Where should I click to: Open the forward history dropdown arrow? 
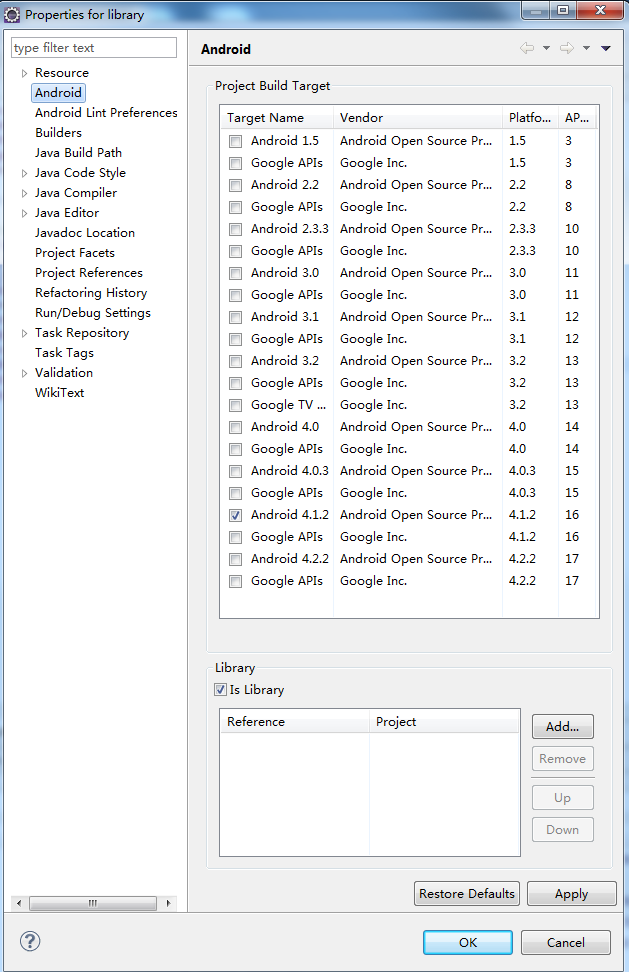click(586, 48)
